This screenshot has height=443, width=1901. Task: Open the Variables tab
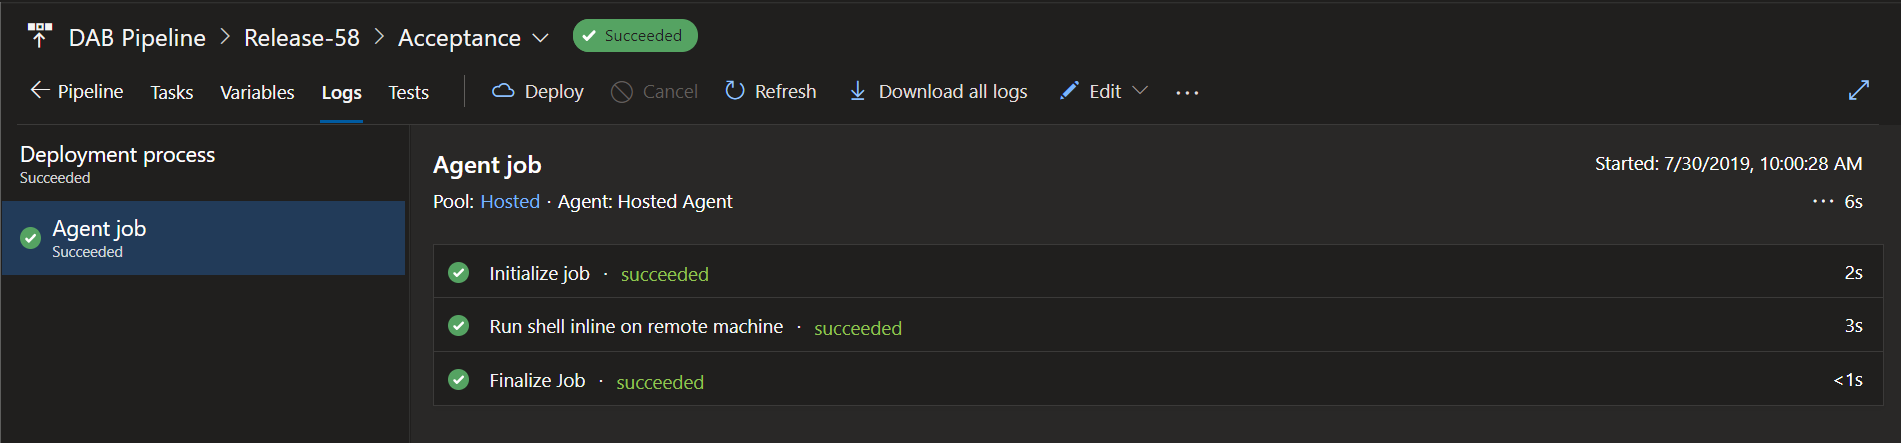tap(257, 92)
